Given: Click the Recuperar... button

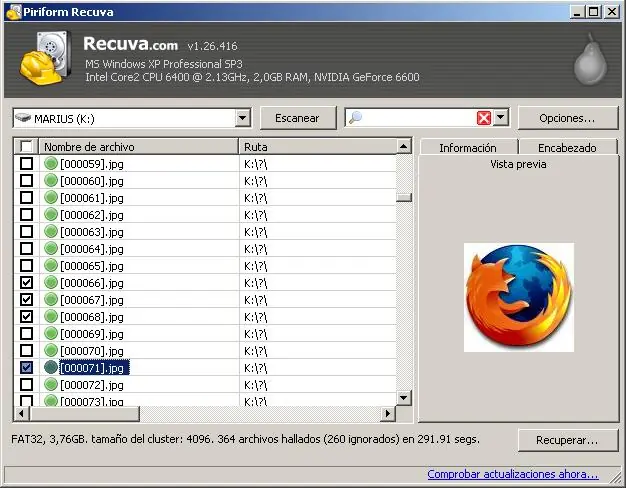Looking at the screenshot, I should coord(567,440).
